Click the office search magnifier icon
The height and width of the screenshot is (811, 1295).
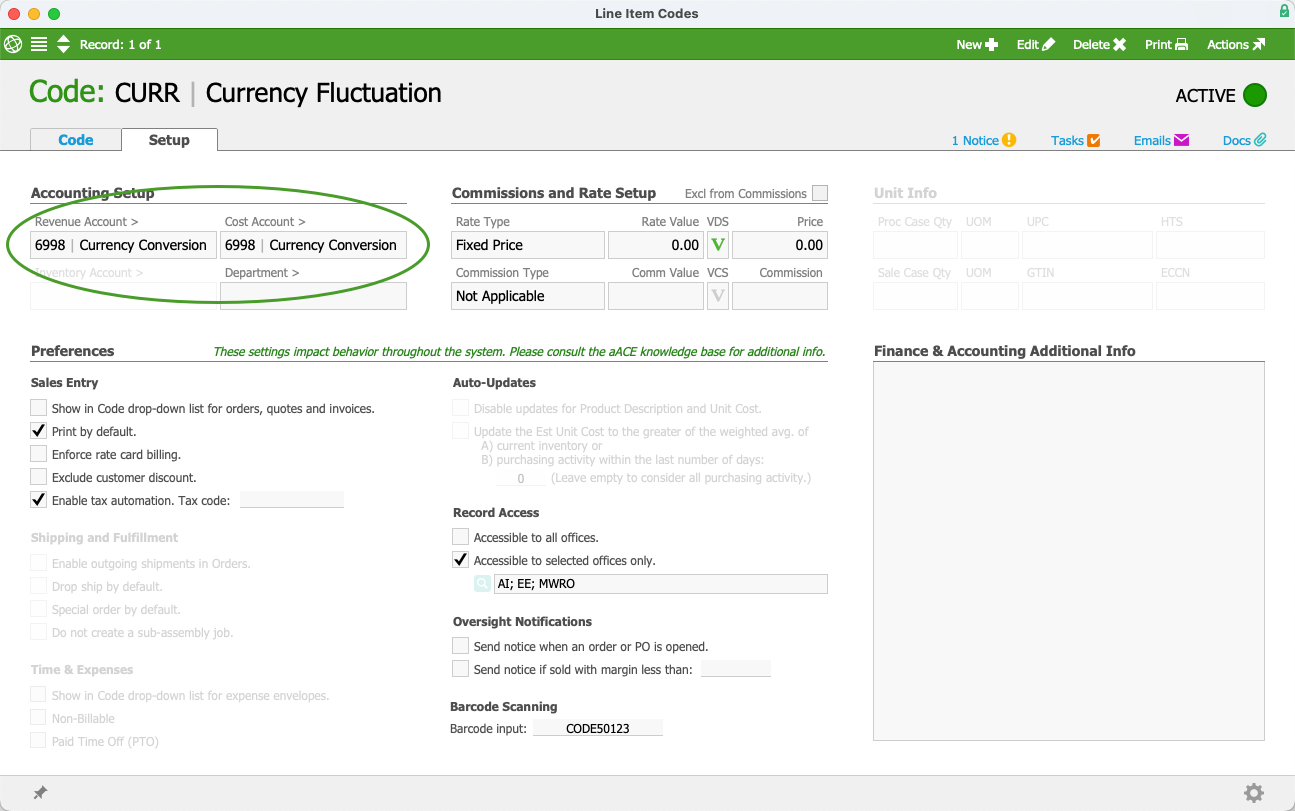tap(483, 584)
